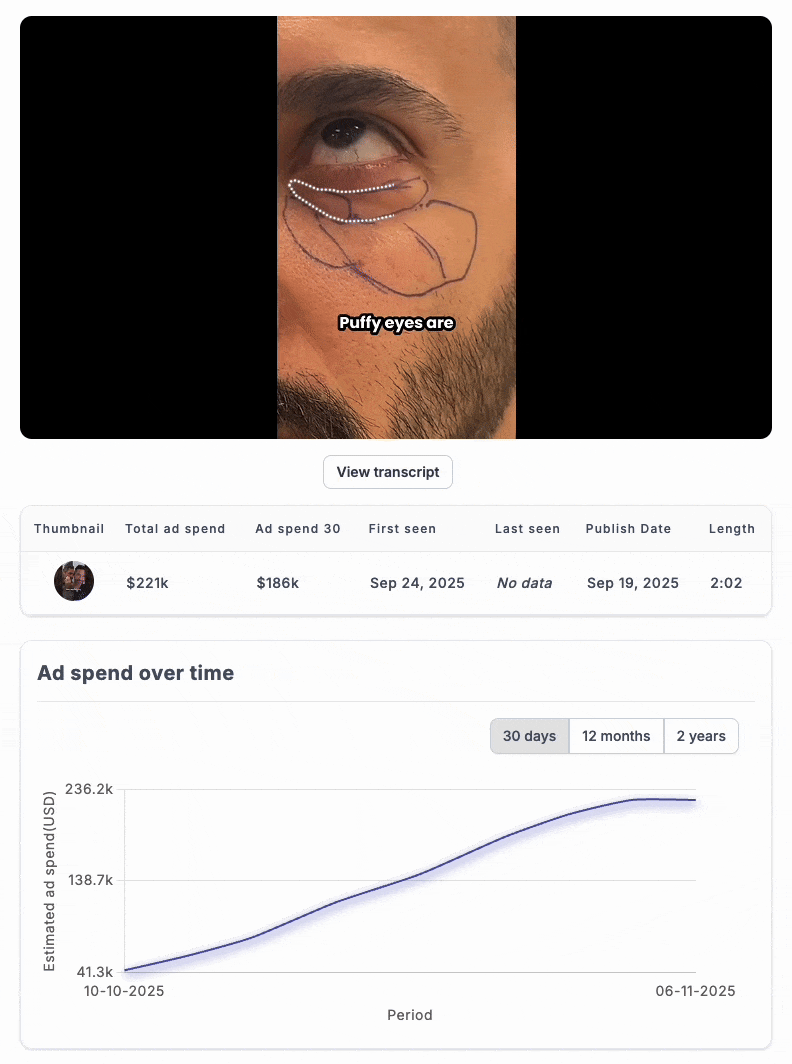The width and height of the screenshot is (792, 1064).
Task: Click the View transcript button
Action: coord(388,472)
